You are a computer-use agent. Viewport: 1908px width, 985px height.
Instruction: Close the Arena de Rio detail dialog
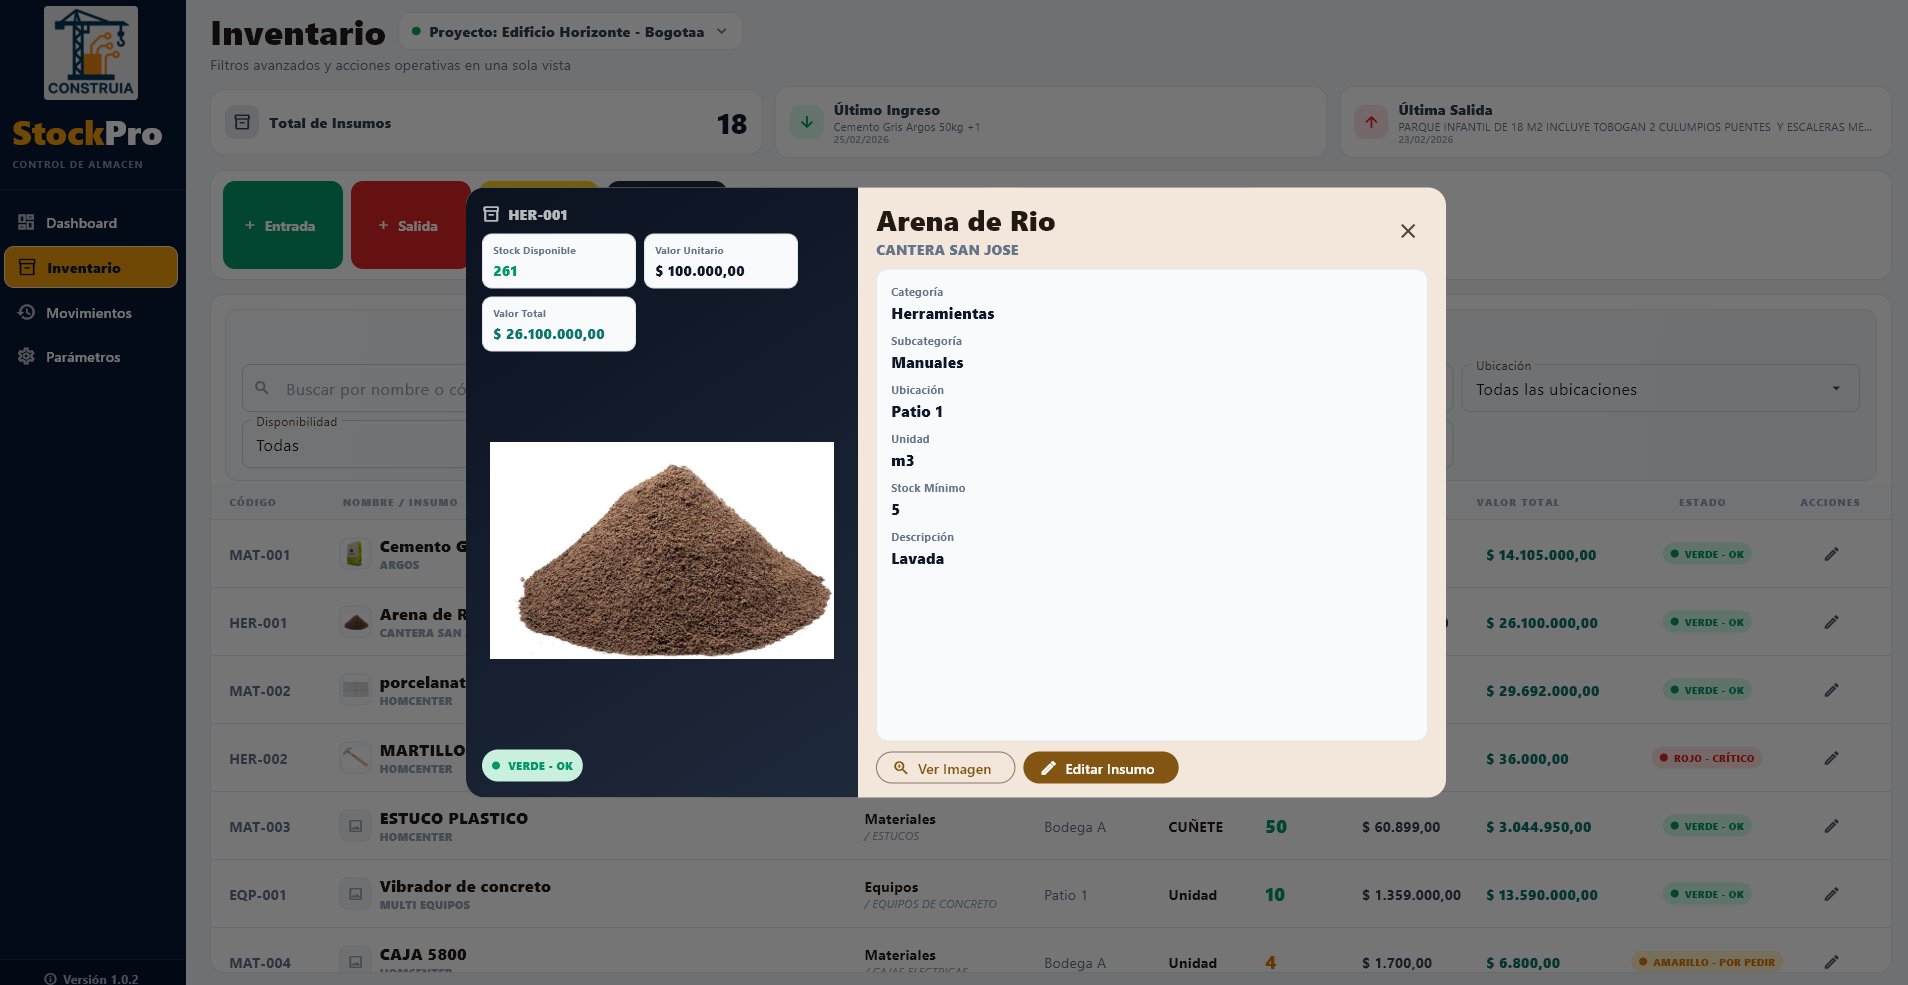1407,231
